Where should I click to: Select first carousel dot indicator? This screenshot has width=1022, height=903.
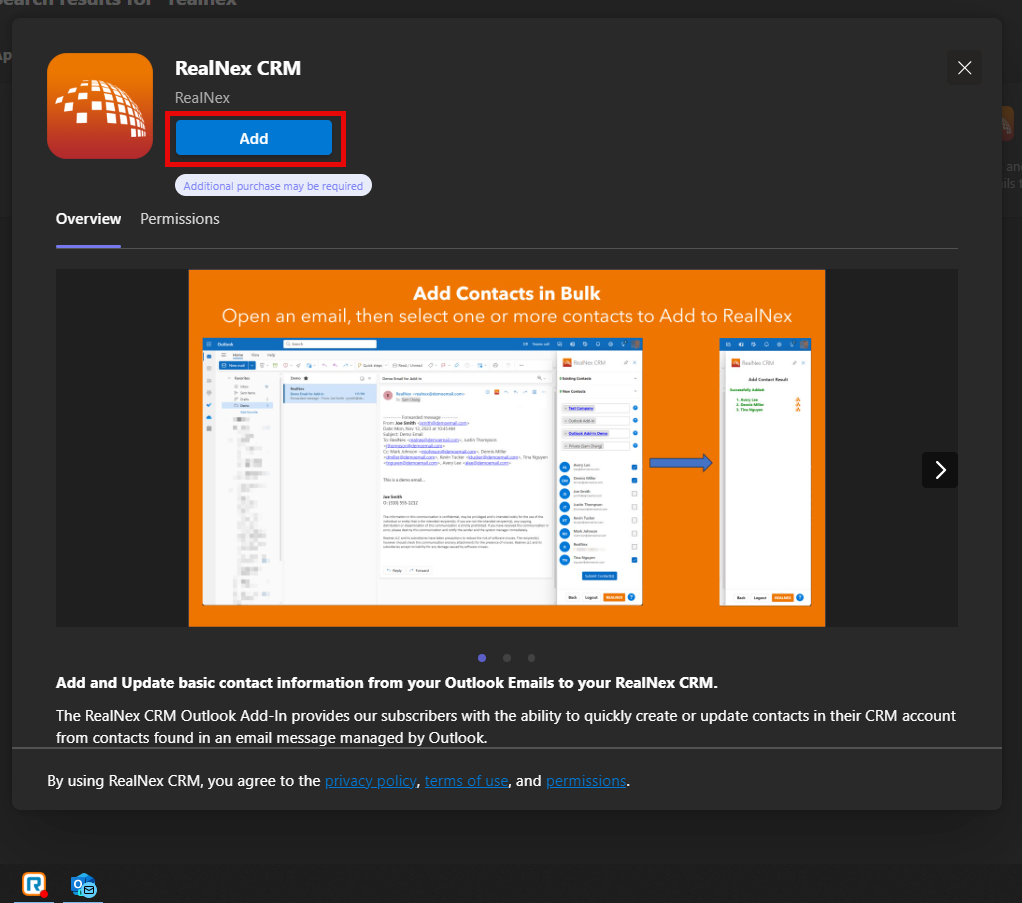[x=482, y=658]
